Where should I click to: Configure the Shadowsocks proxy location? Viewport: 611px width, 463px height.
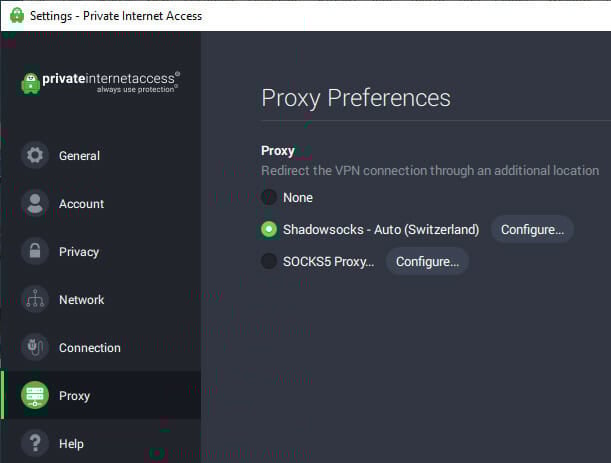pos(532,230)
